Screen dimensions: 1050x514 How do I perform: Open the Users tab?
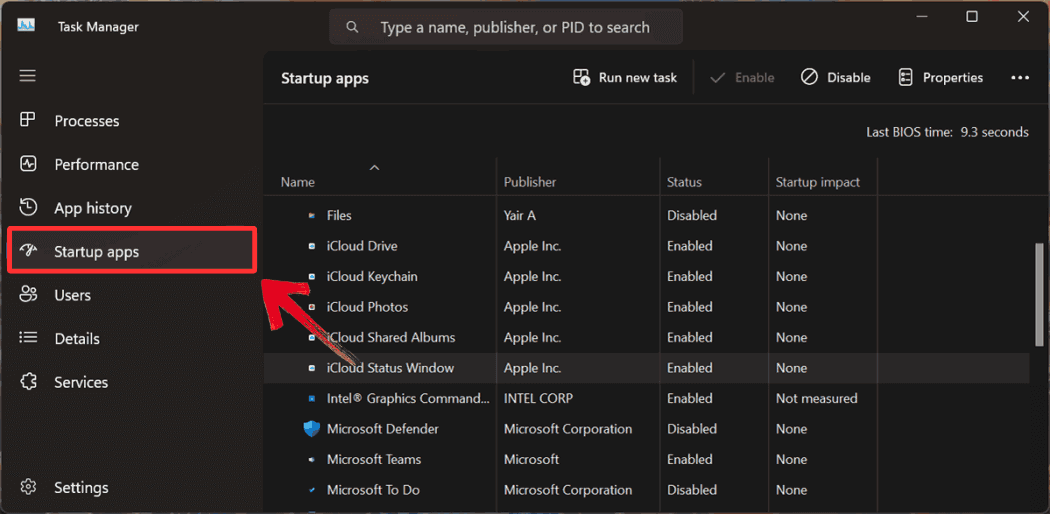click(x=131, y=294)
